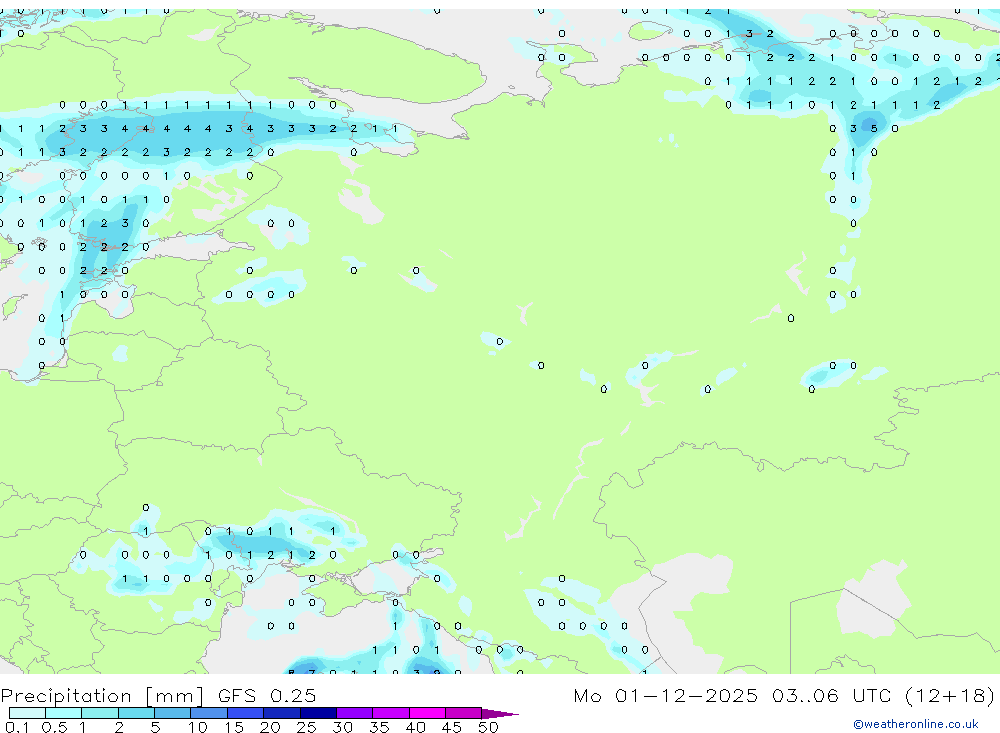Select the 0.5–1 mm legend color swatch

[64, 713]
